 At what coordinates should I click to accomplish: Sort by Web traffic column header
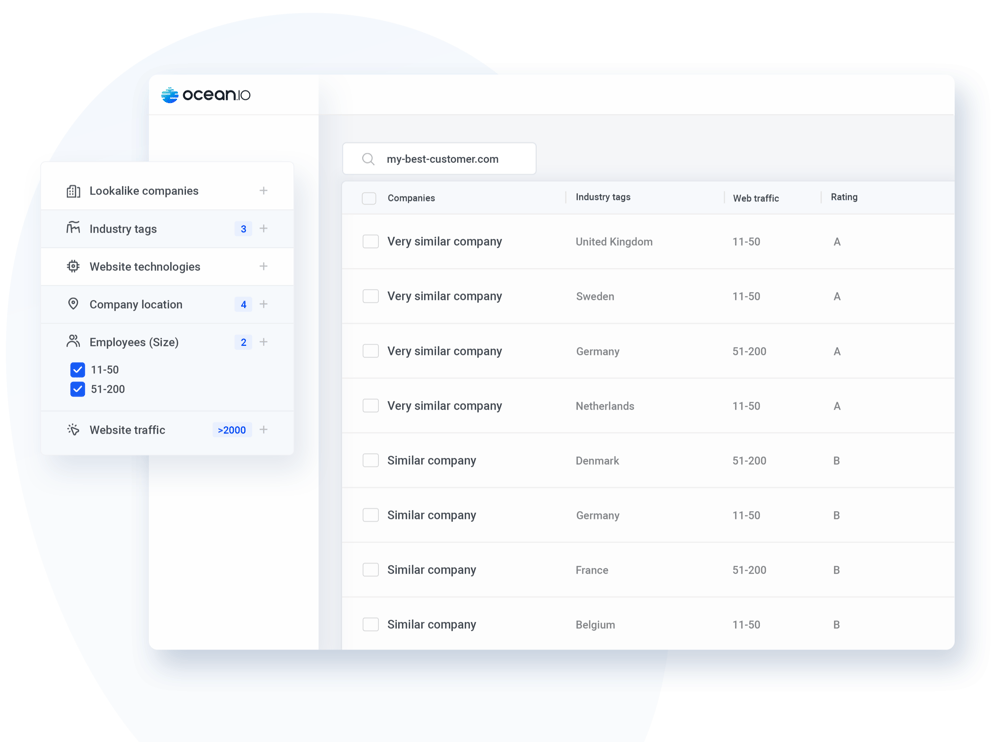click(x=756, y=198)
